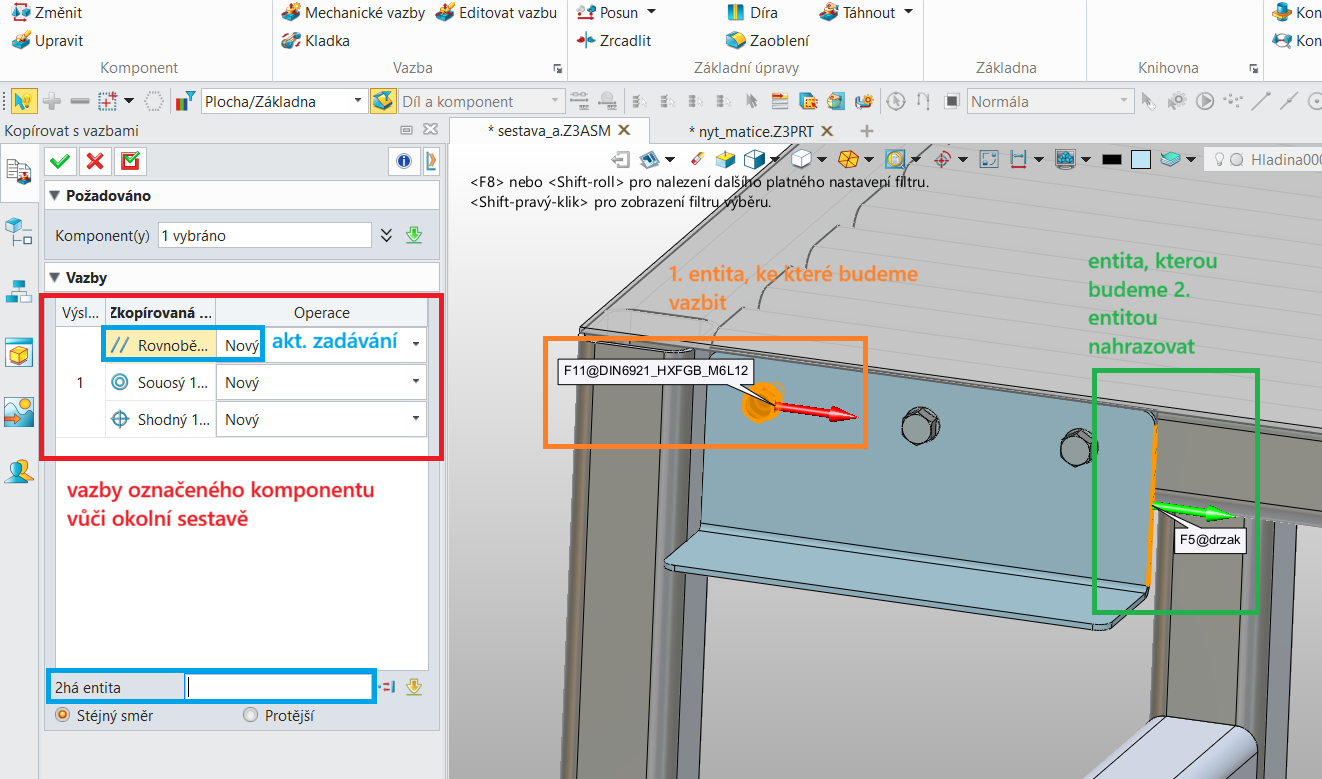
Task: Click the 2há entita input field
Action: (x=279, y=687)
